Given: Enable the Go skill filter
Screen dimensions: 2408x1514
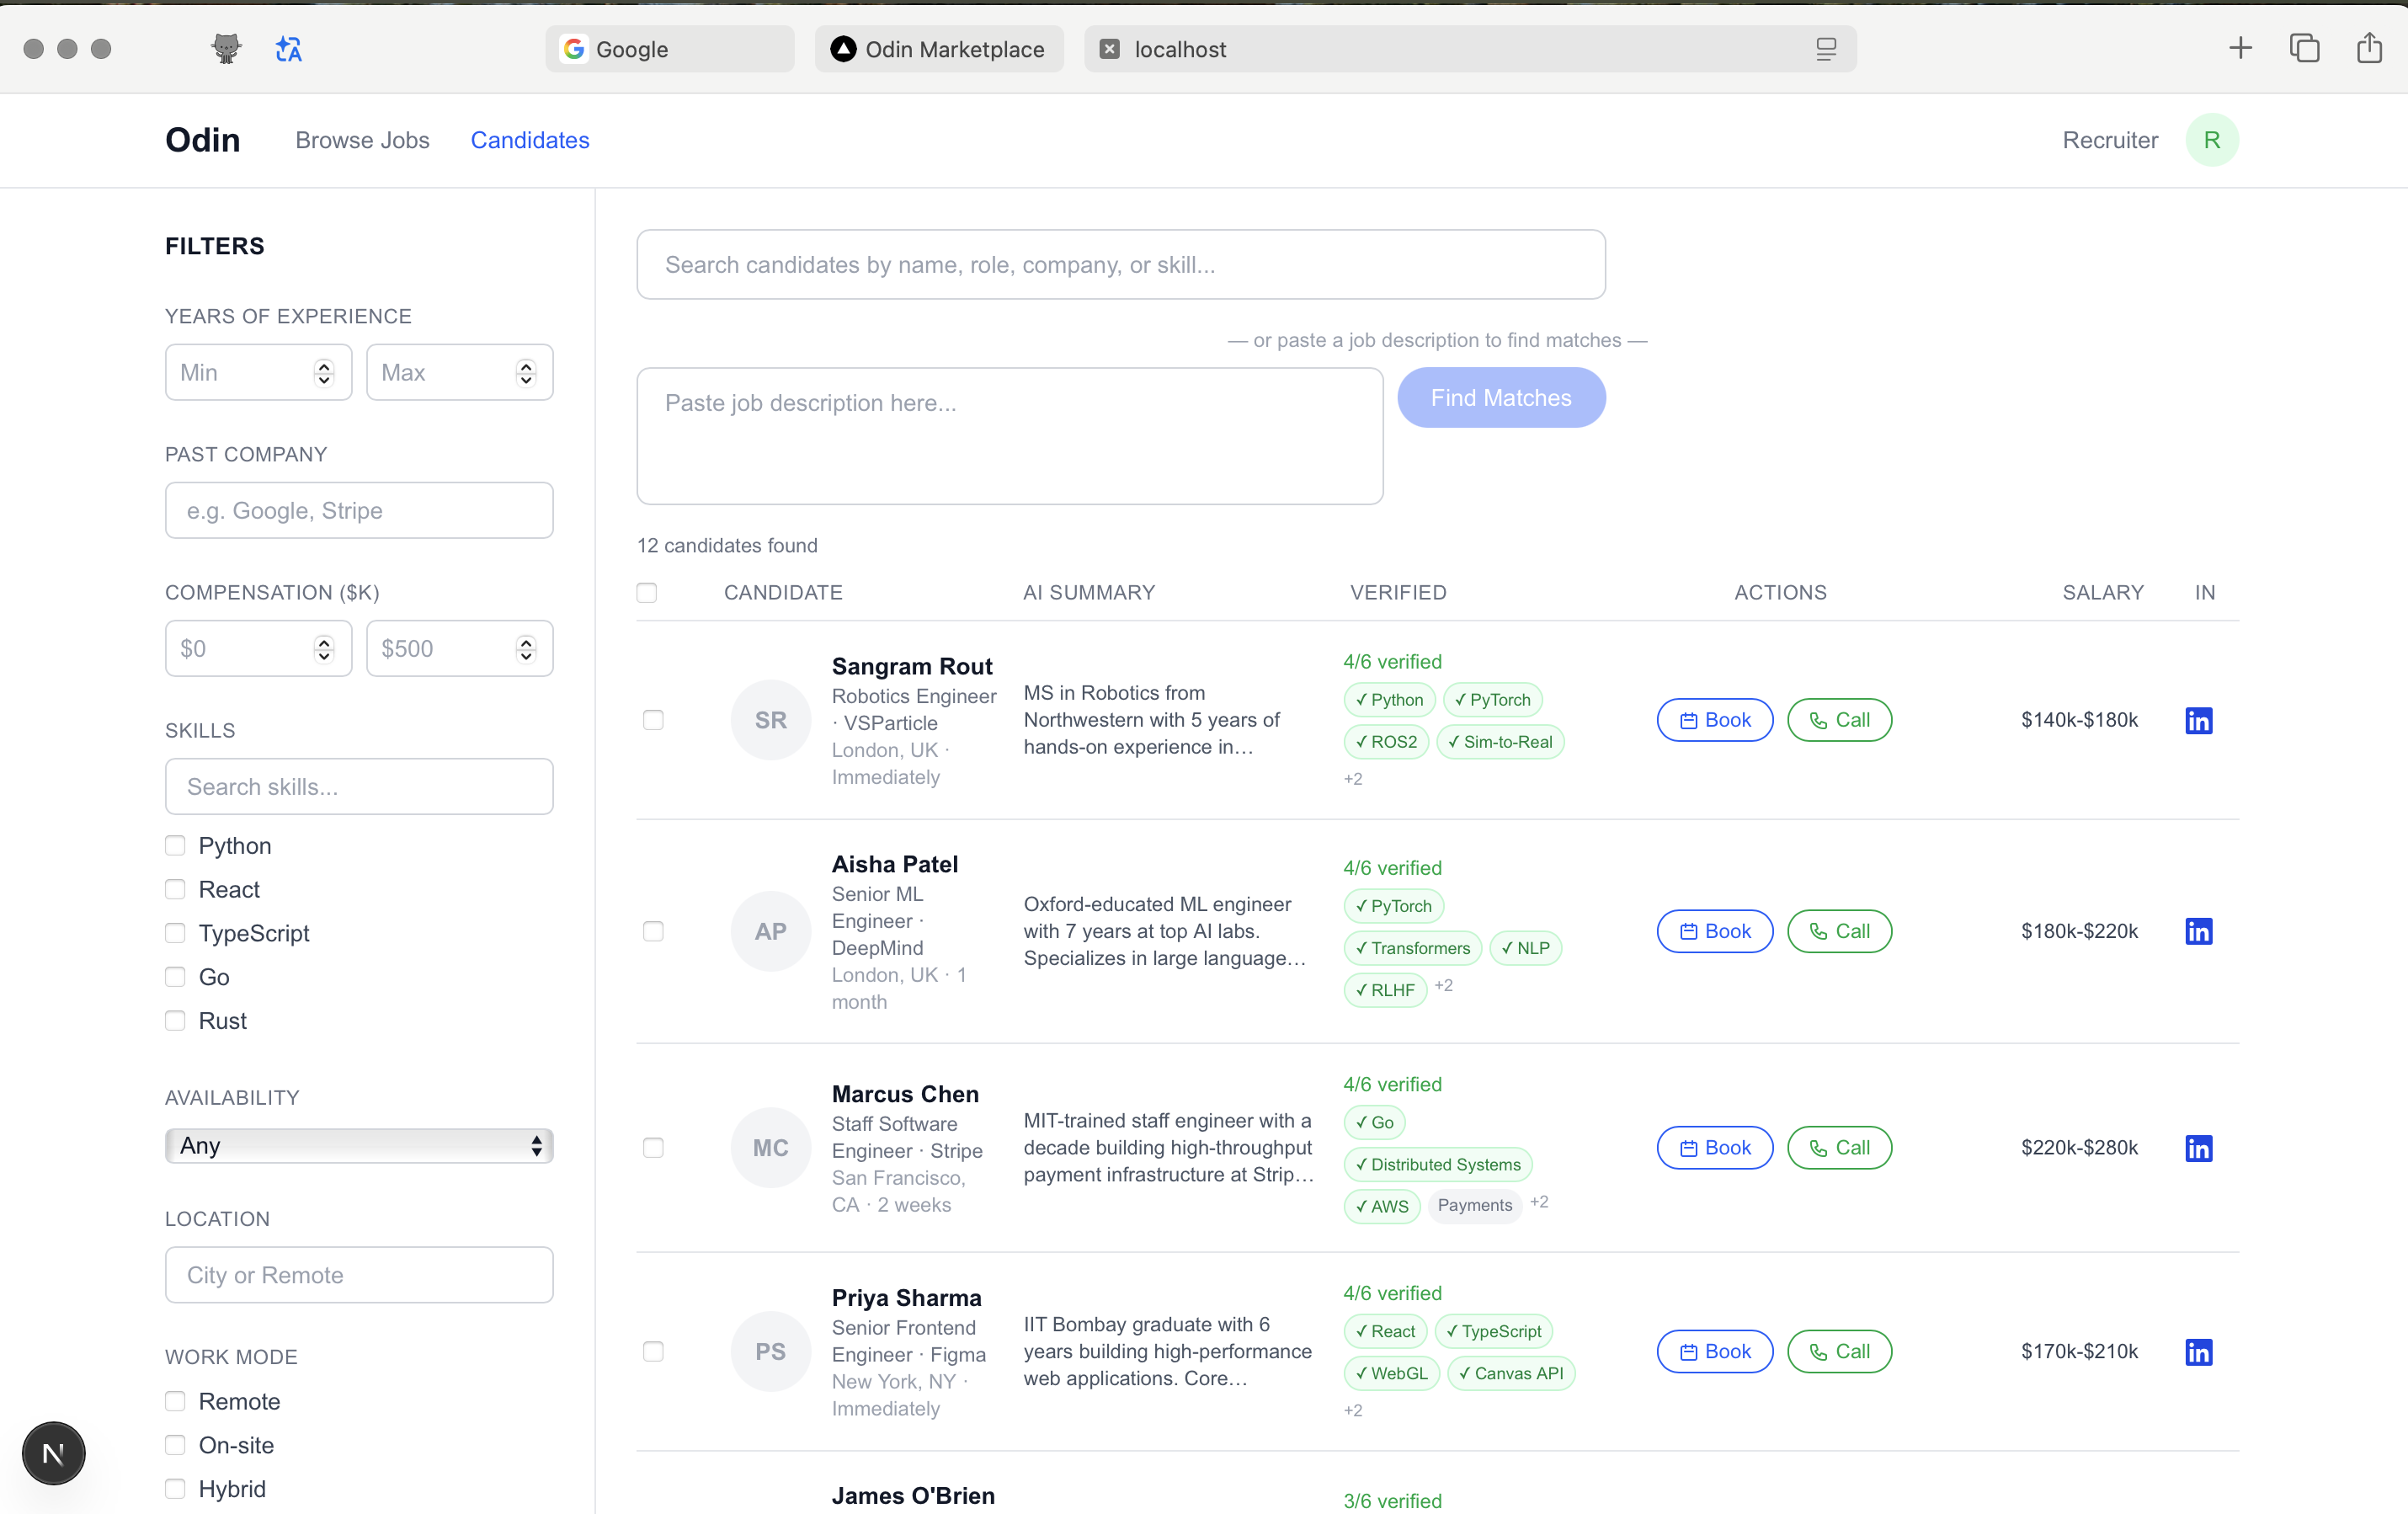Looking at the screenshot, I should point(175,977).
